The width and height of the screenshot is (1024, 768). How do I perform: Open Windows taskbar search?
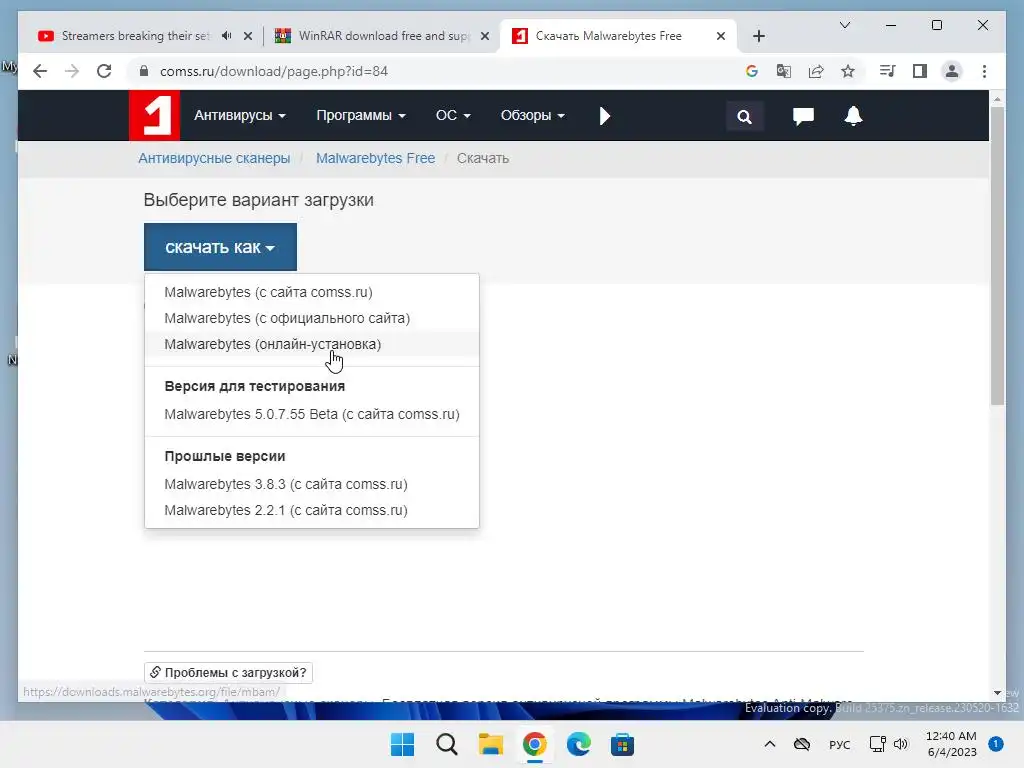click(447, 744)
